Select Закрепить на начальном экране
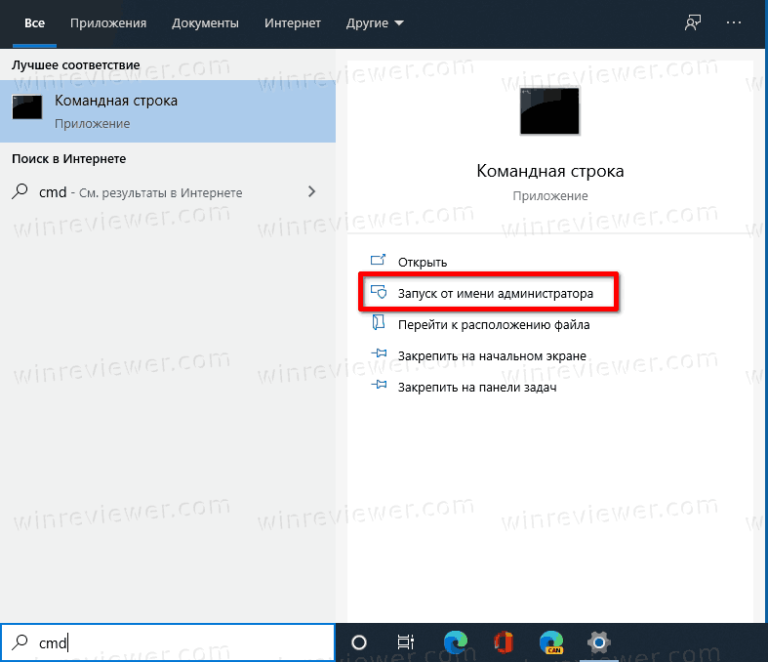This screenshot has height=662, width=768. 492,356
